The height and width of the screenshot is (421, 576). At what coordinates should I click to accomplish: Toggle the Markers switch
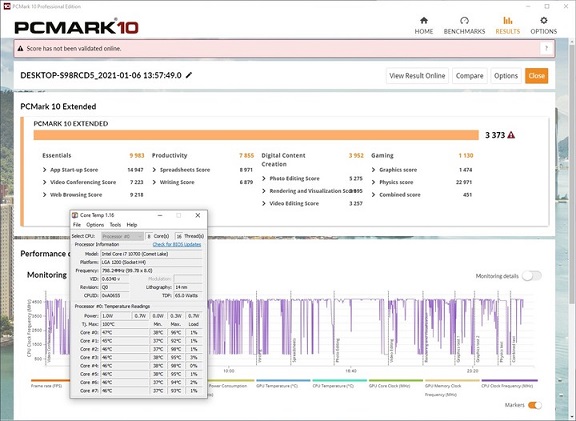click(x=535, y=405)
